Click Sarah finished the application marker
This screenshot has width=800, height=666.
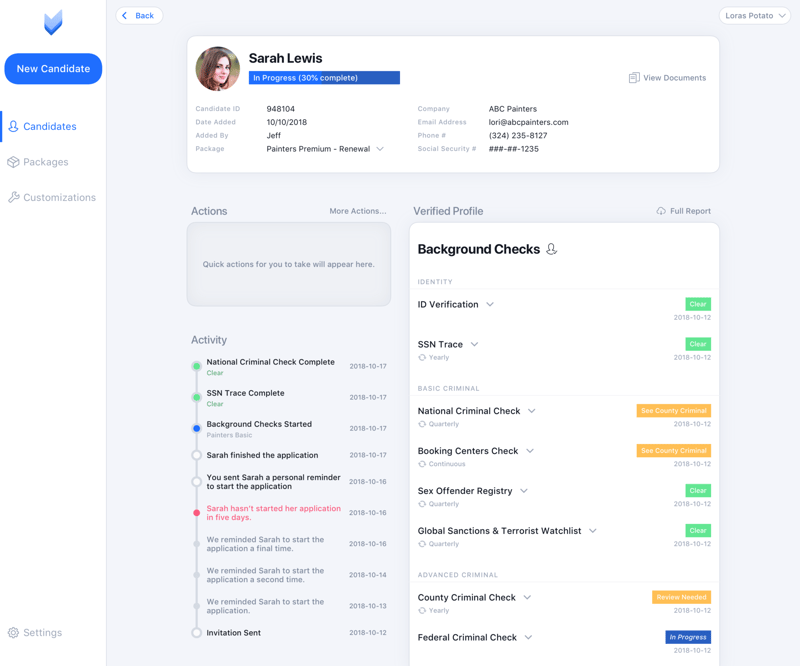click(x=196, y=455)
